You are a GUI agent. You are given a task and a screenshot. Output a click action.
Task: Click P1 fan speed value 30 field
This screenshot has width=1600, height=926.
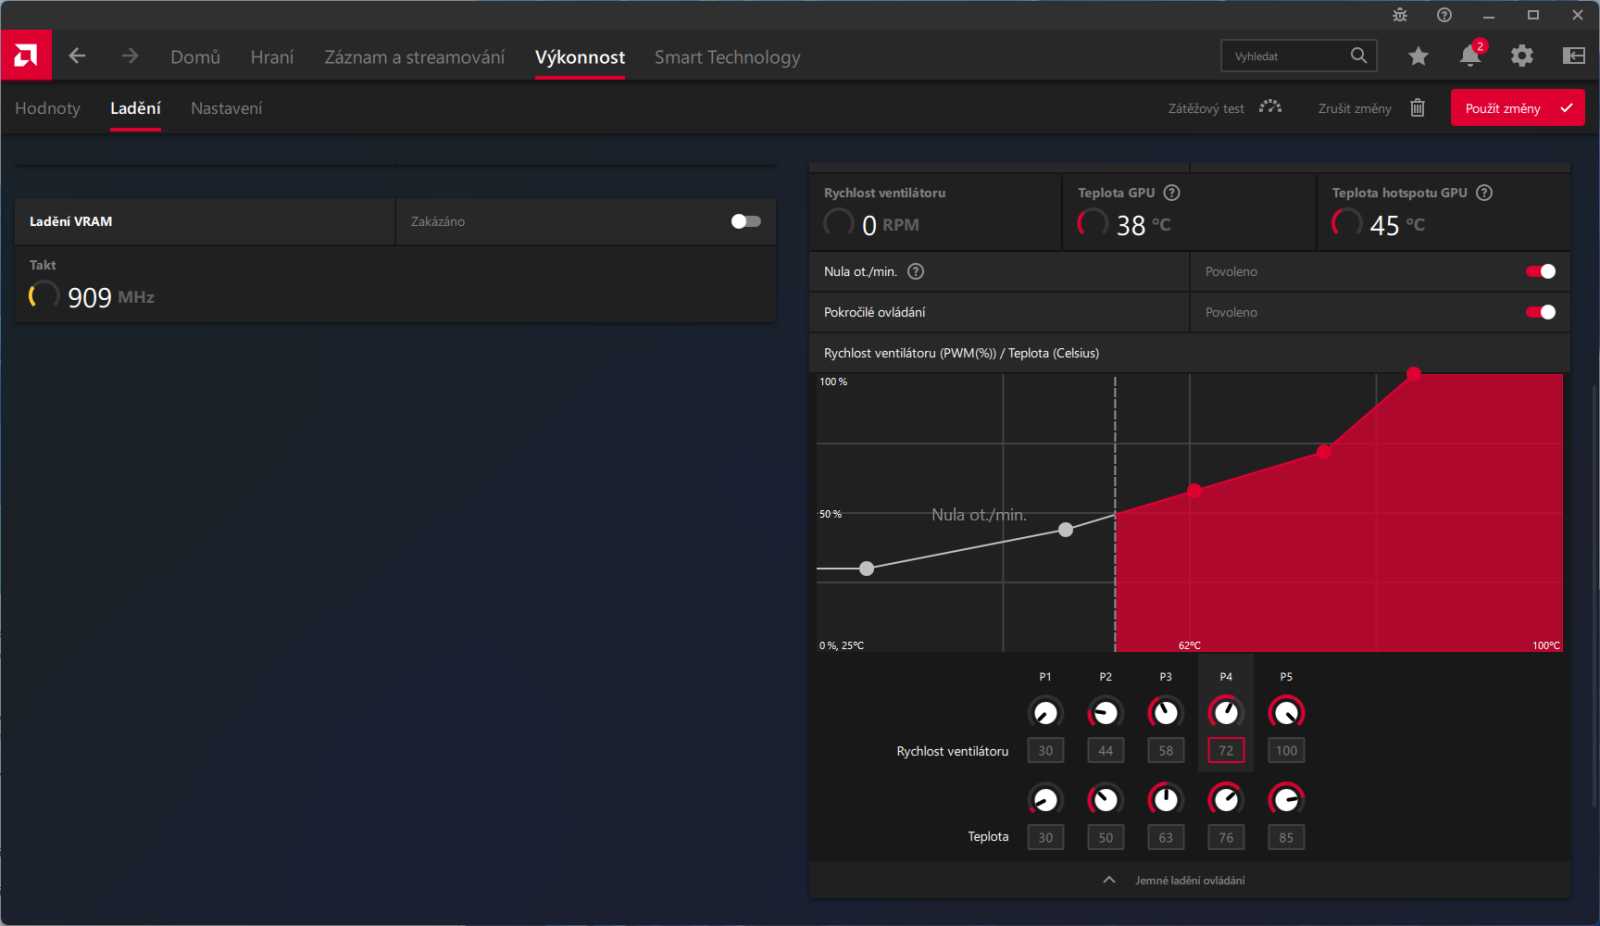click(1045, 751)
